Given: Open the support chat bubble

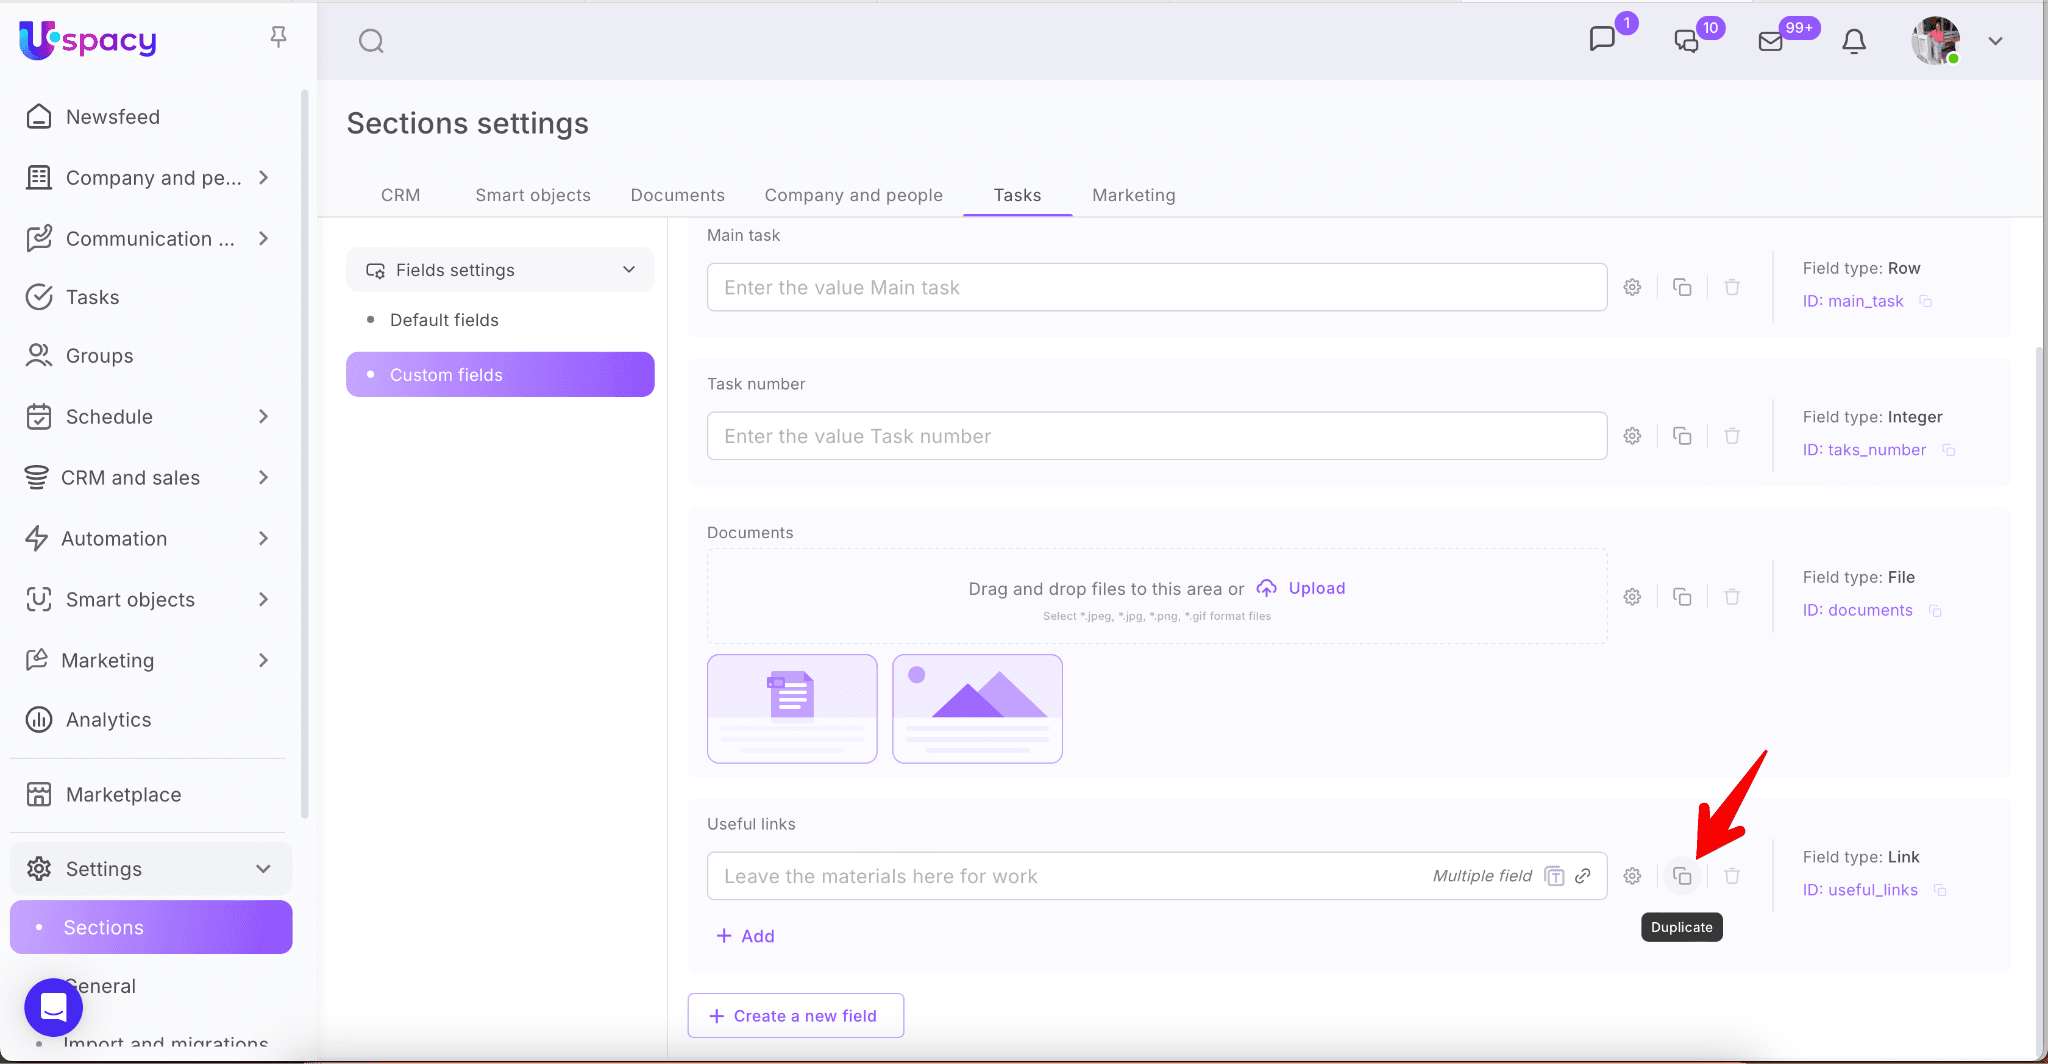Looking at the screenshot, I should [x=53, y=1007].
